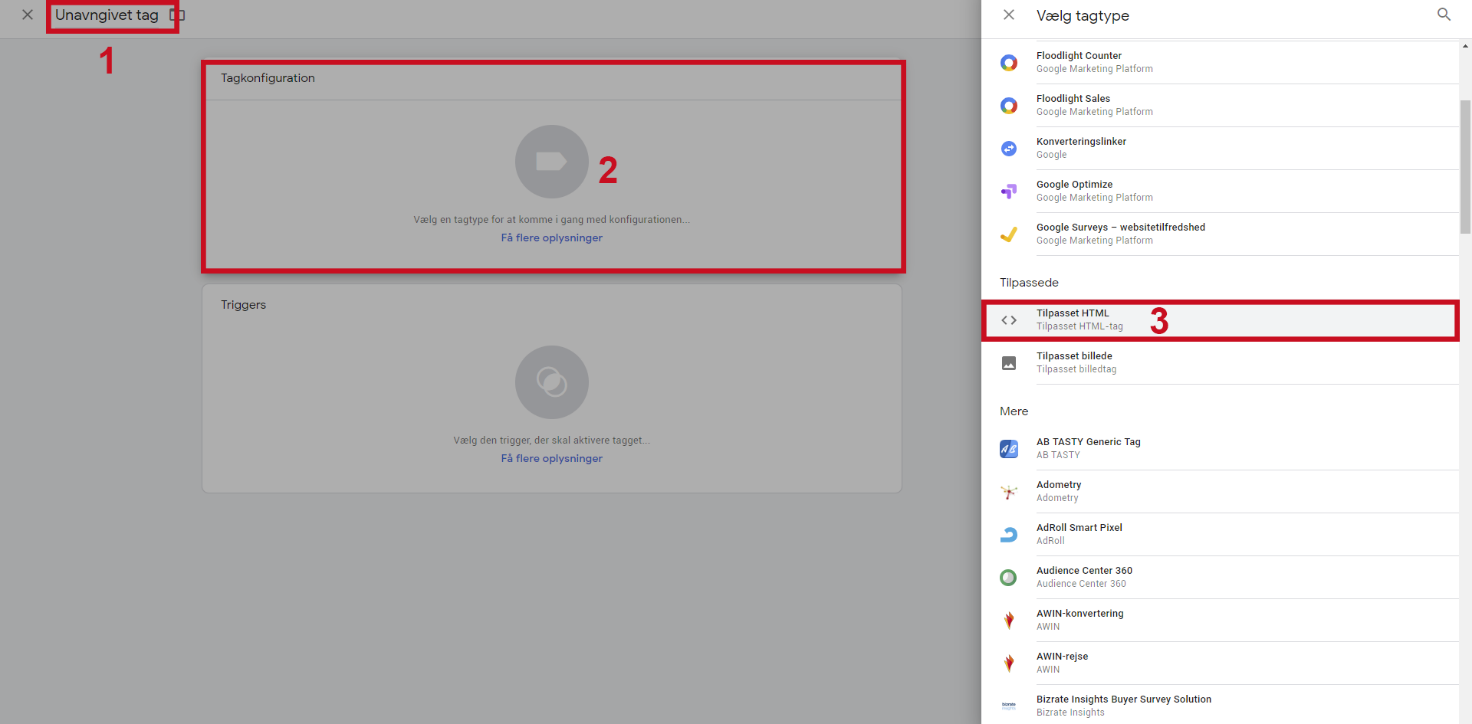The image size is (1472, 724).
Task: Select AB TASTY Generic Tag
Action: pos(1088,448)
